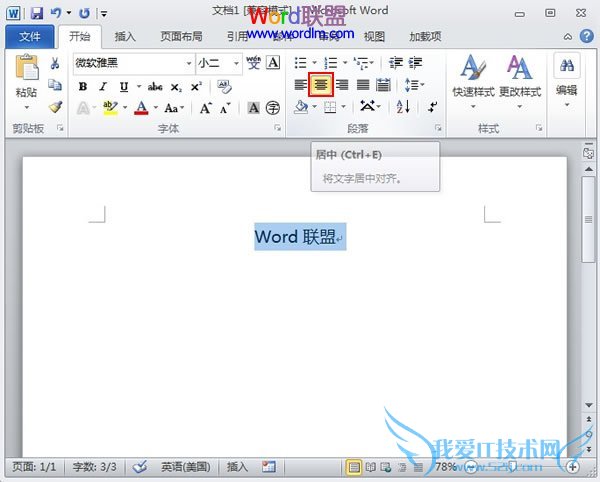Apply red font color A button
The width and height of the screenshot is (600, 482).
click(x=141, y=108)
